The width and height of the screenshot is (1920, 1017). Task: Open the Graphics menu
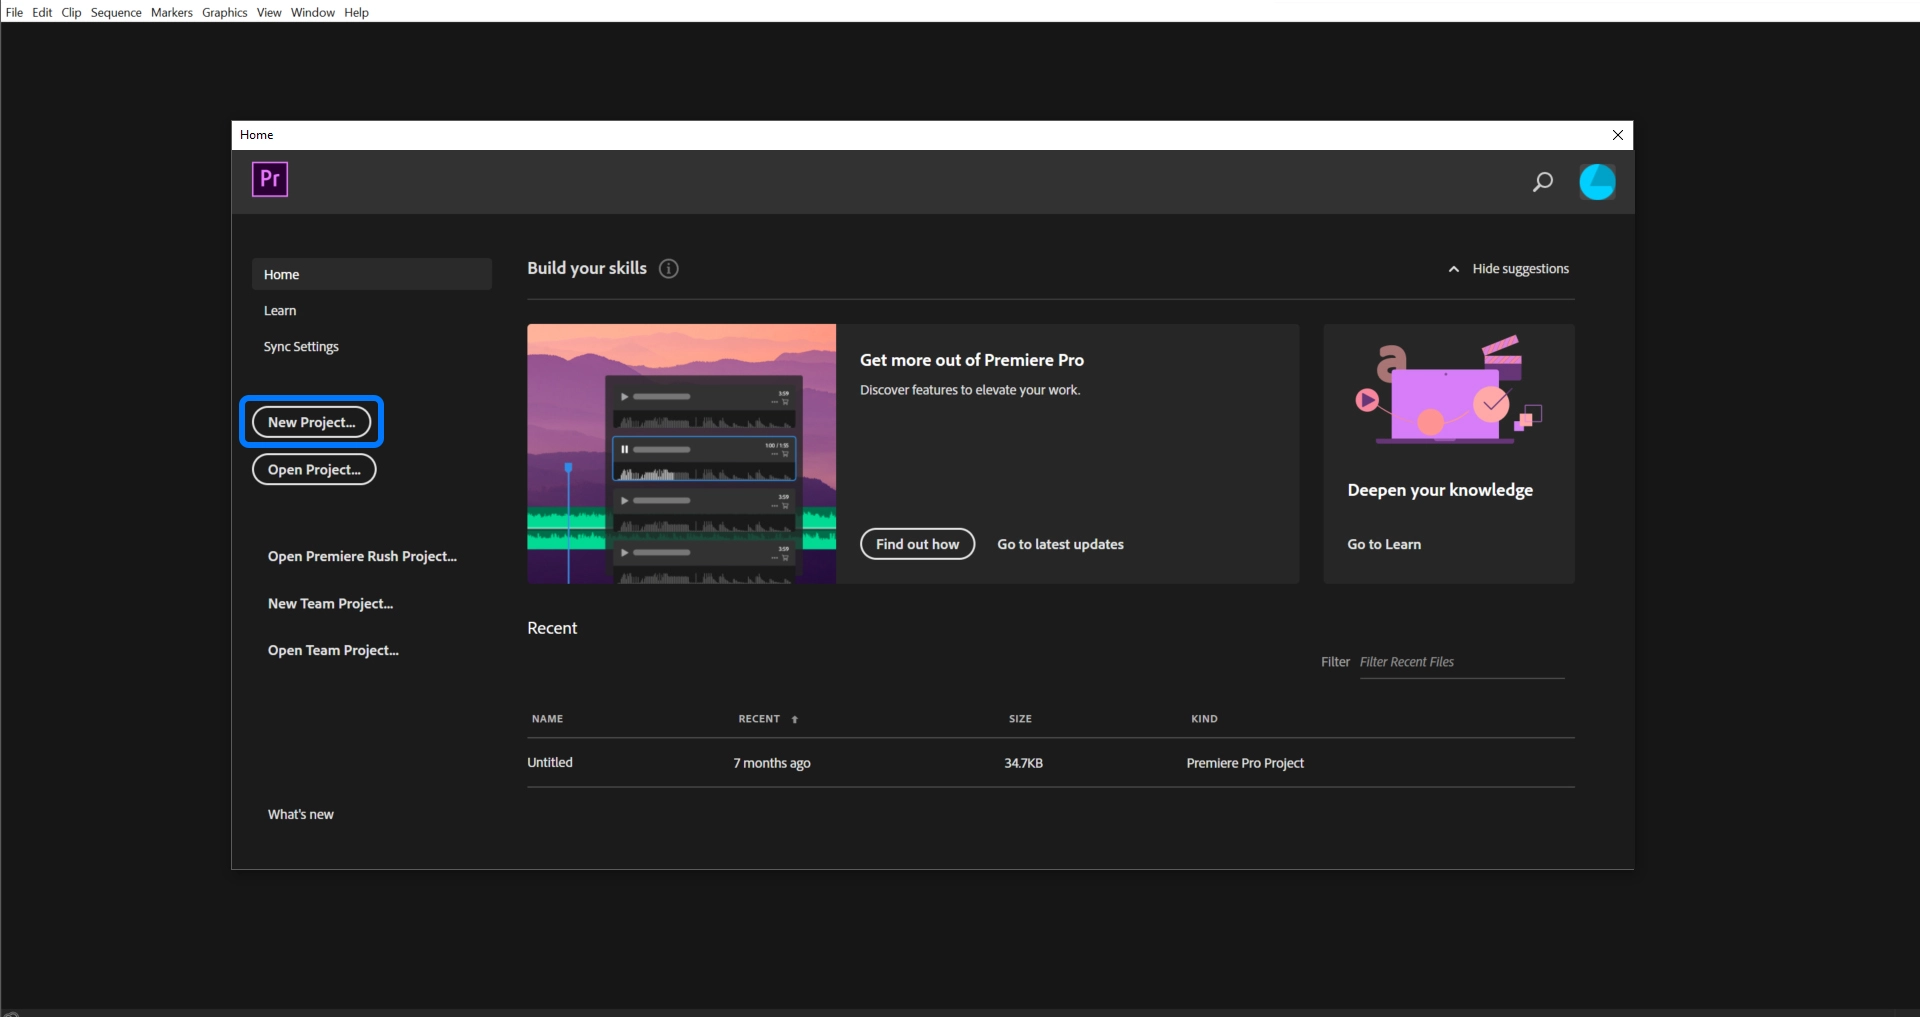click(224, 12)
